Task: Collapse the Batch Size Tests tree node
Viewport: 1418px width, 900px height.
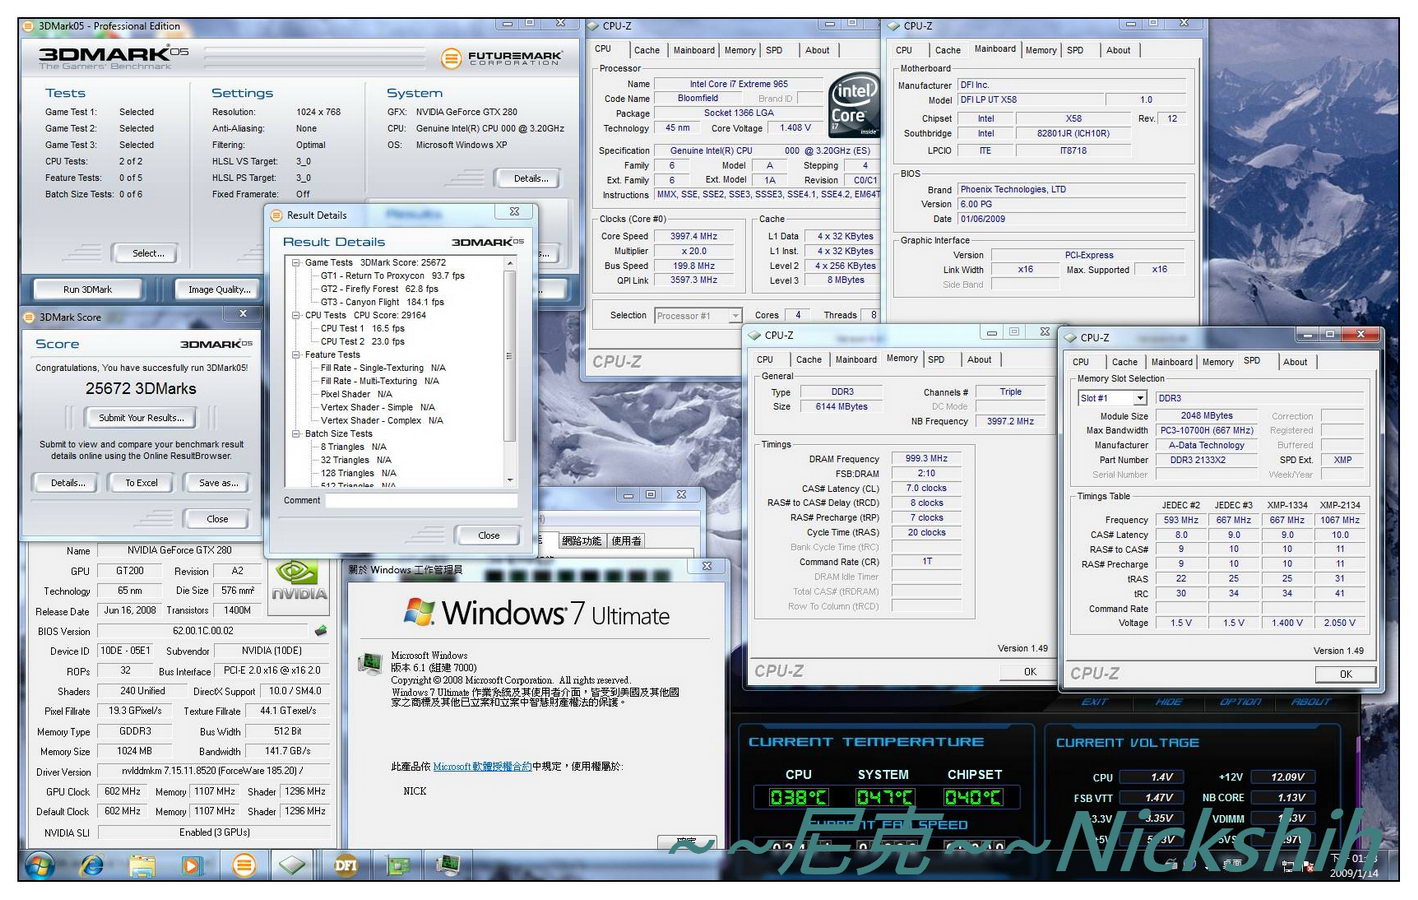Action: 296,434
